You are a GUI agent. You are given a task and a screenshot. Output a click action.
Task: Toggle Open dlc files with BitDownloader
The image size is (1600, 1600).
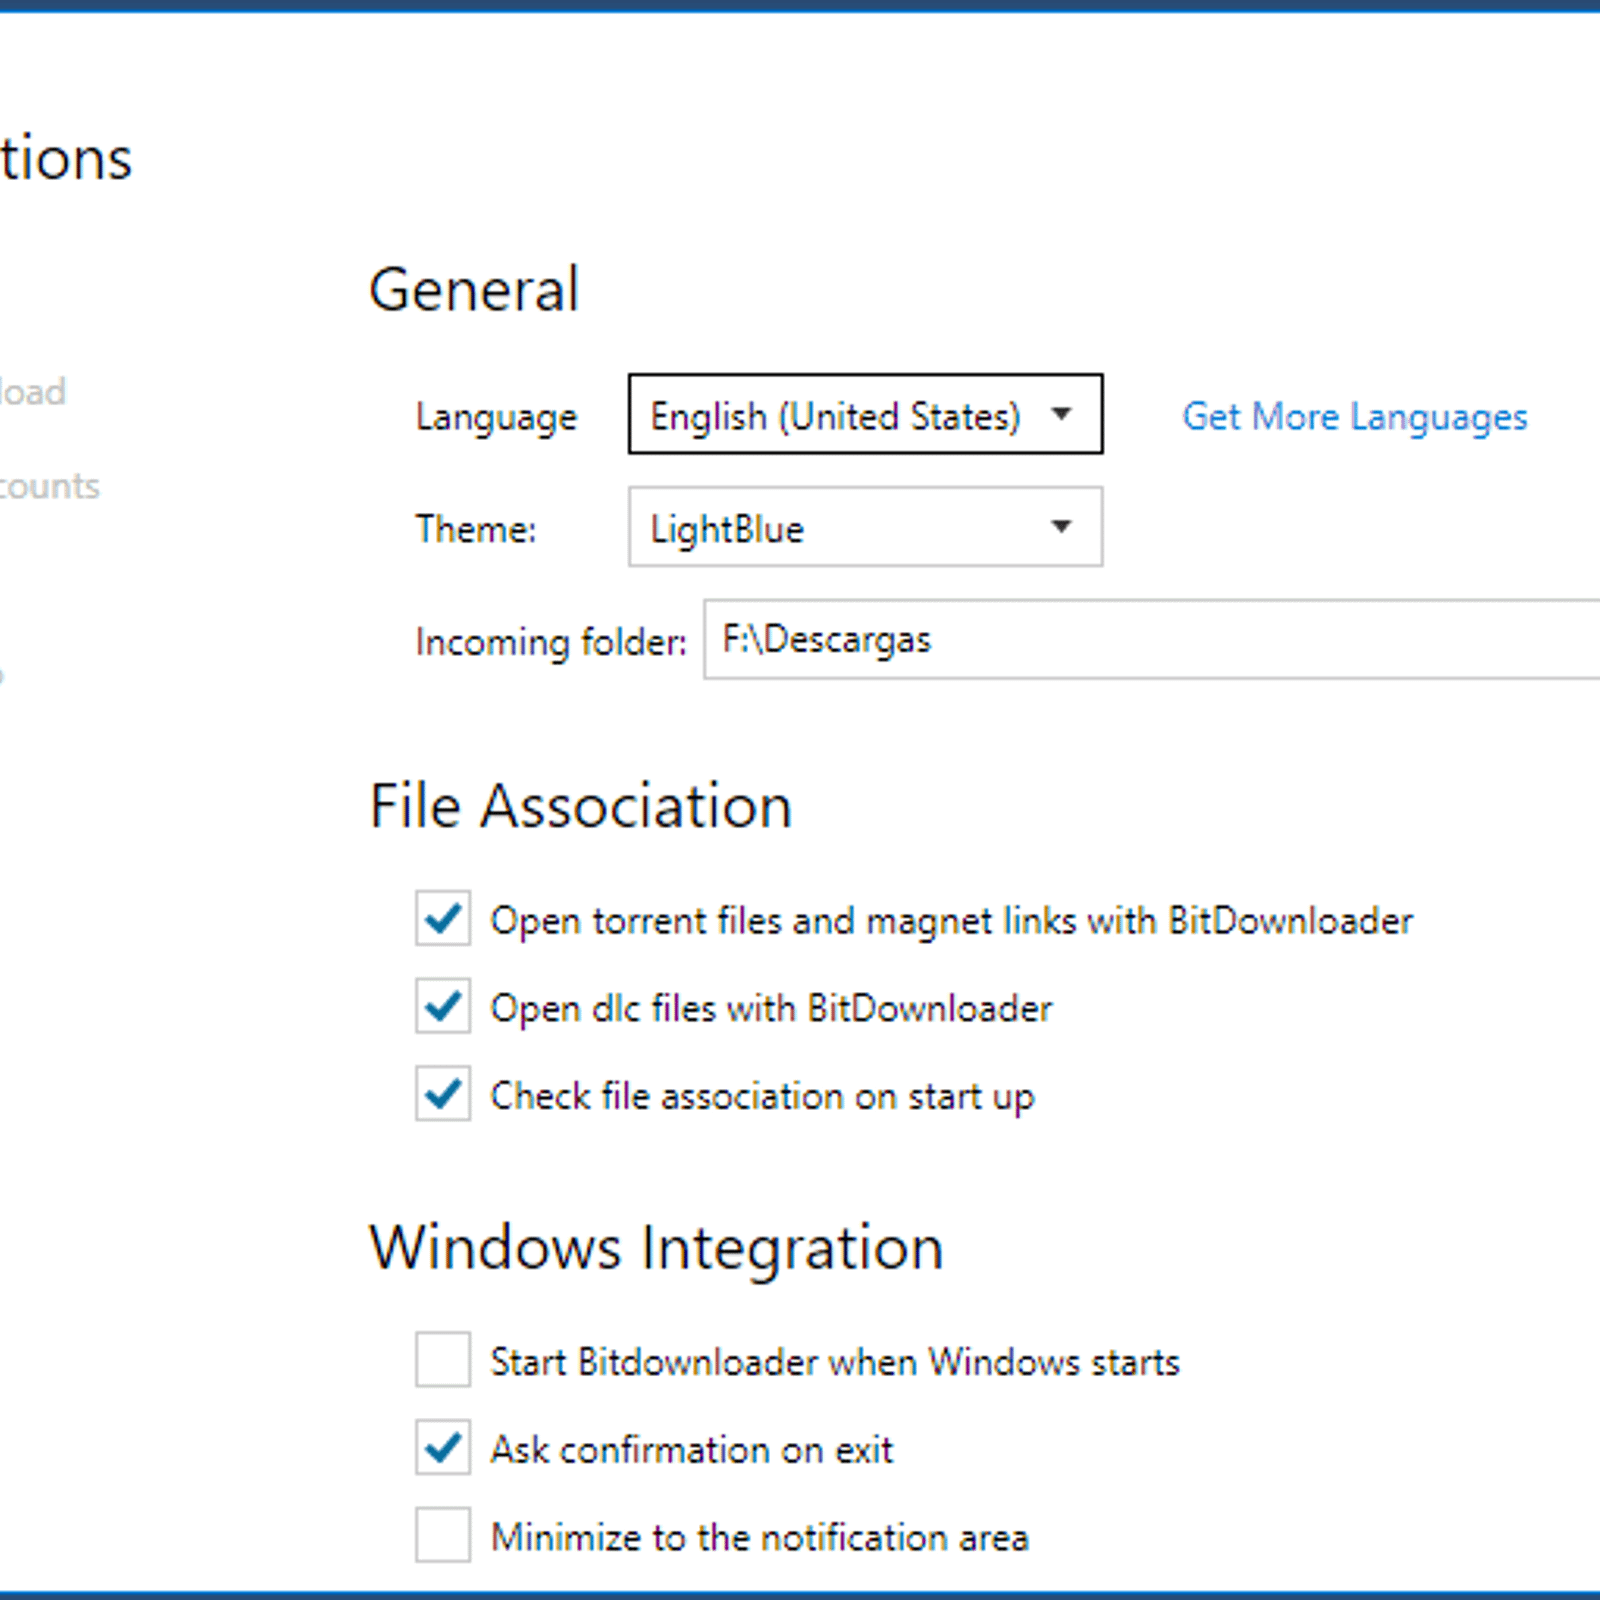coord(443,1007)
